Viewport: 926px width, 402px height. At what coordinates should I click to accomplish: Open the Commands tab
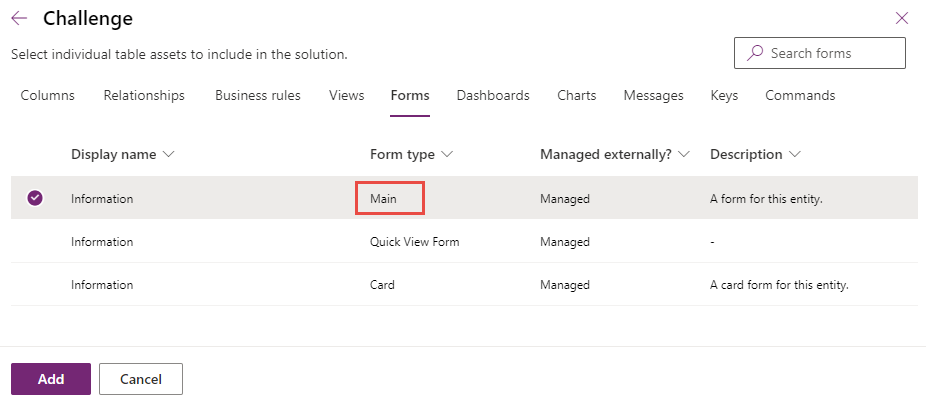(x=800, y=96)
